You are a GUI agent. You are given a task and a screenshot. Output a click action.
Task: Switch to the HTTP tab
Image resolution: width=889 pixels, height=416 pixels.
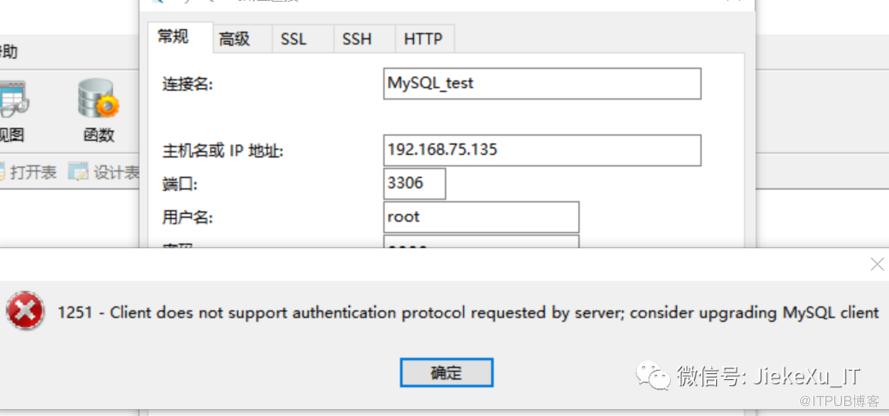[423, 39]
